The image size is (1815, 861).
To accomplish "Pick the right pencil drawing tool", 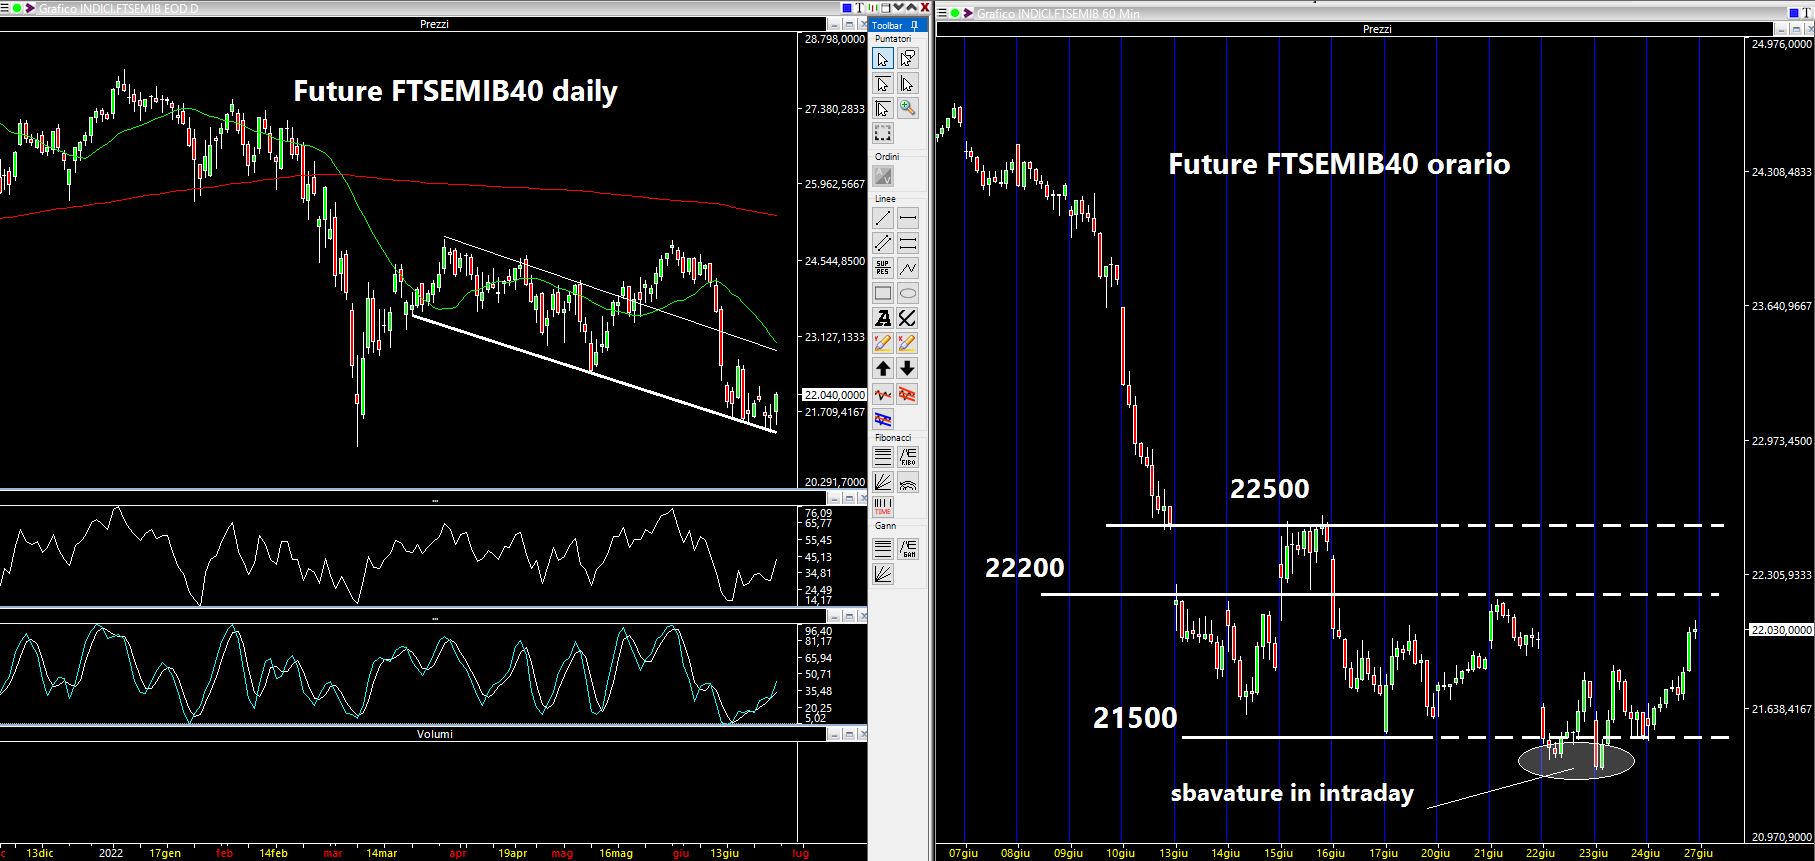I will tap(907, 343).
